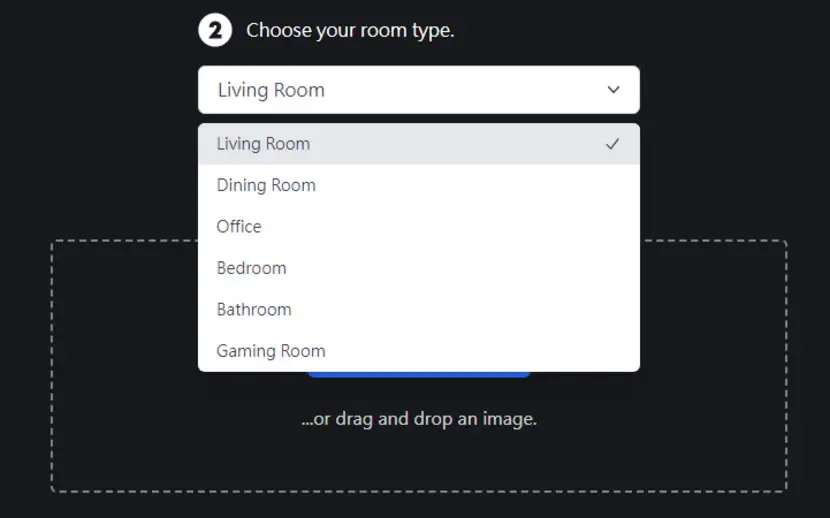The image size is (830, 518).
Task: Collapse the room type combo box
Action: tap(419, 89)
